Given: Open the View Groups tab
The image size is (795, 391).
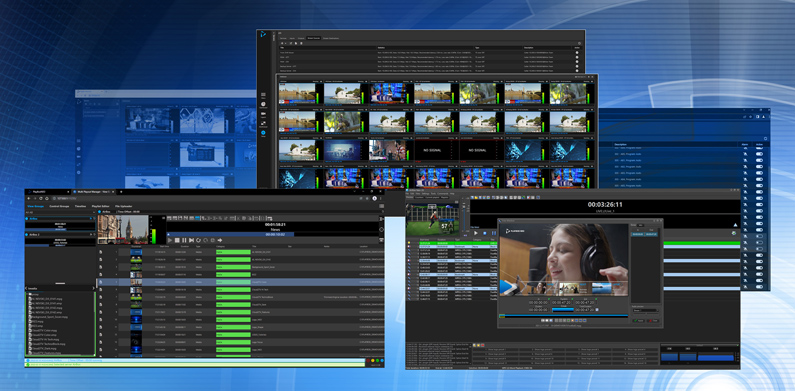Looking at the screenshot, I should 35,206.
